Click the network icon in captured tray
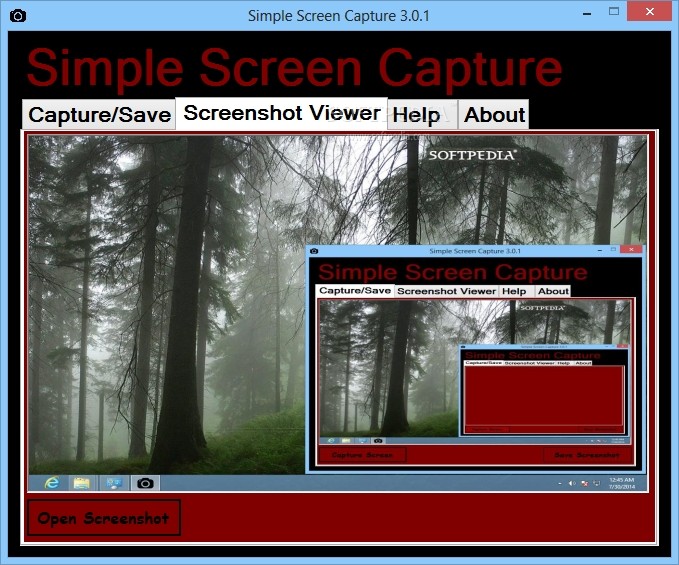The width and height of the screenshot is (679, 565). 597,483
